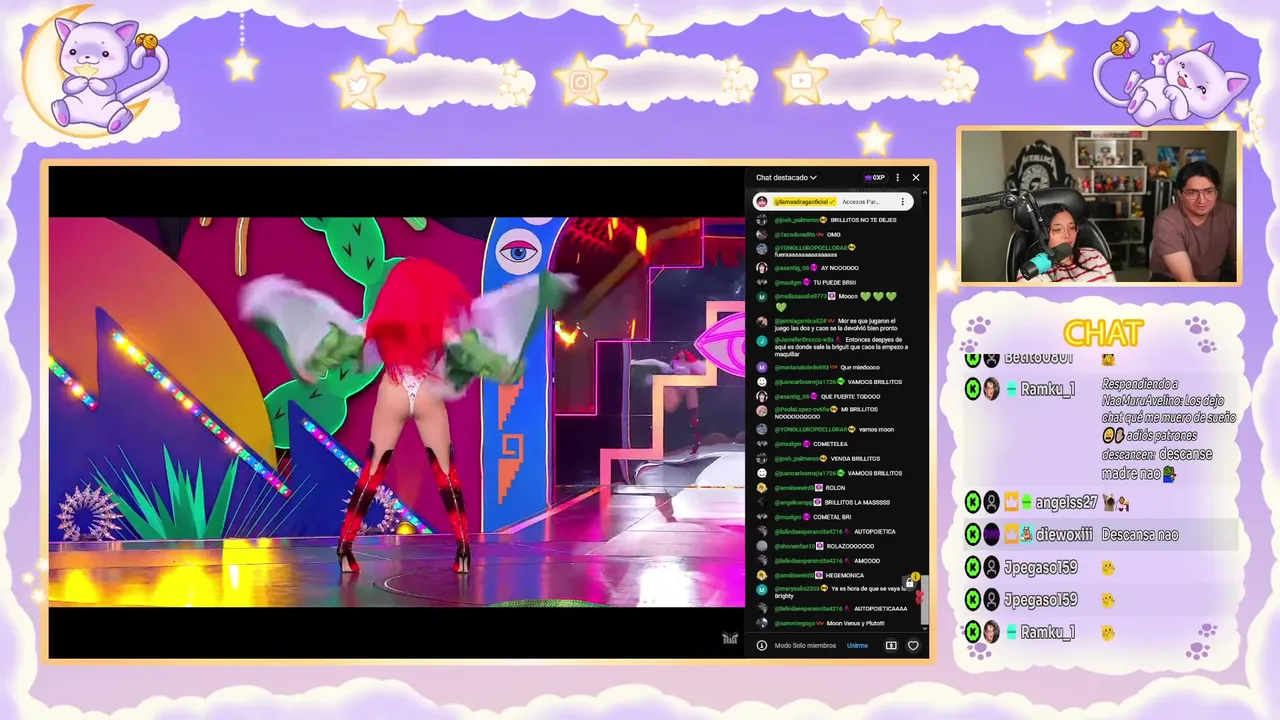1280x720 pixels.
Task: Open the pinned message three-dot menu
Action: pyautogui.click(x=902, y=202)
